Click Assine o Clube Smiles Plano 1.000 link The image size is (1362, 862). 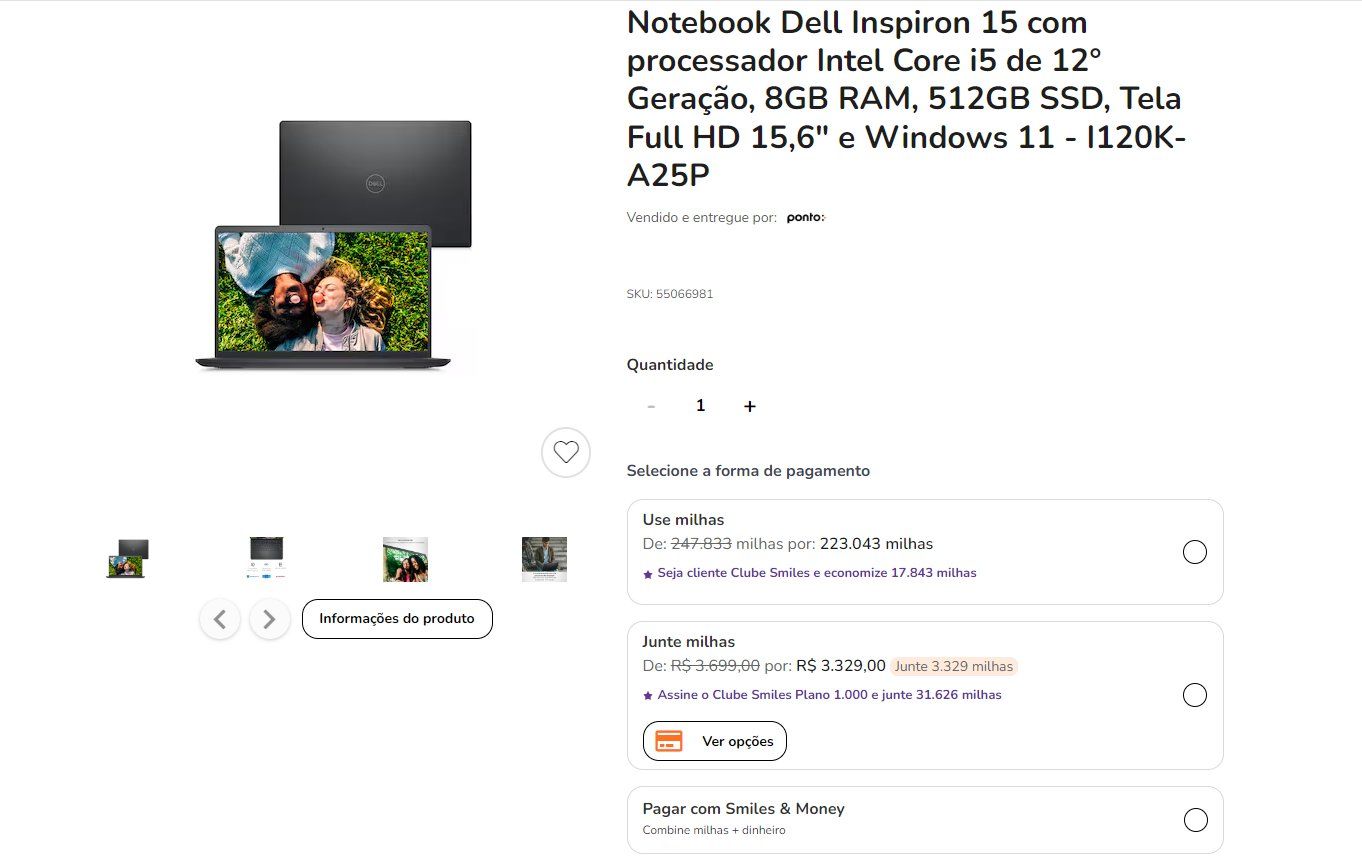(x=822, y=695)
